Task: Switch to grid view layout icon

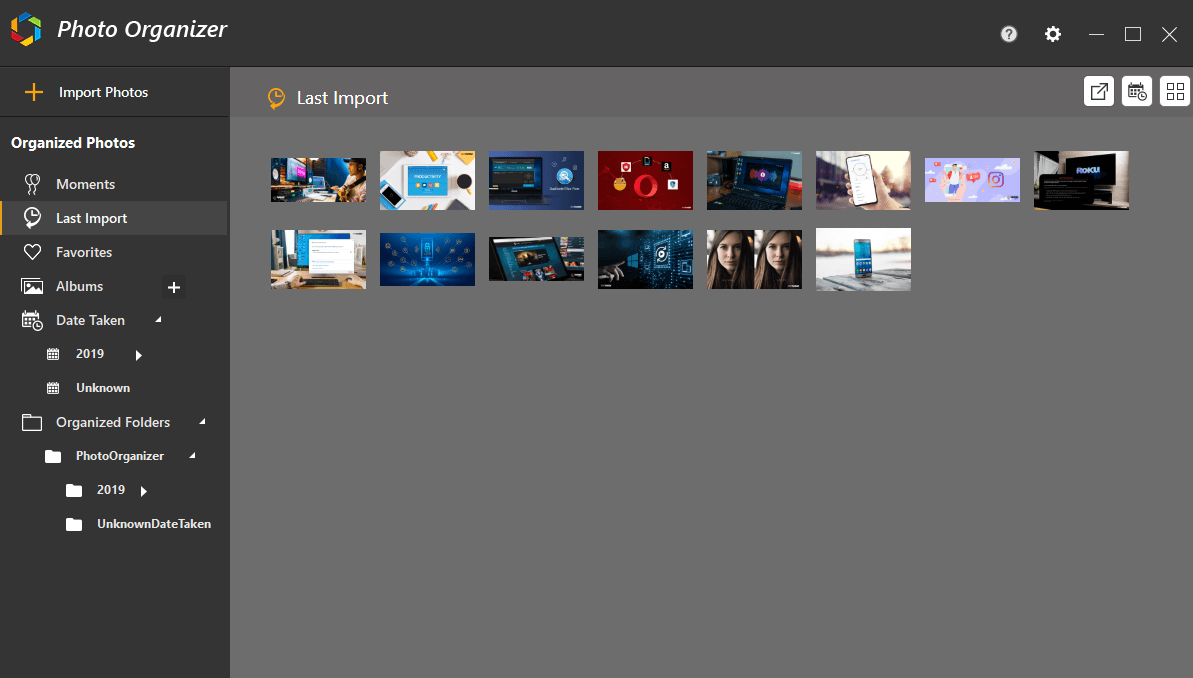Action: (1174, 90)
